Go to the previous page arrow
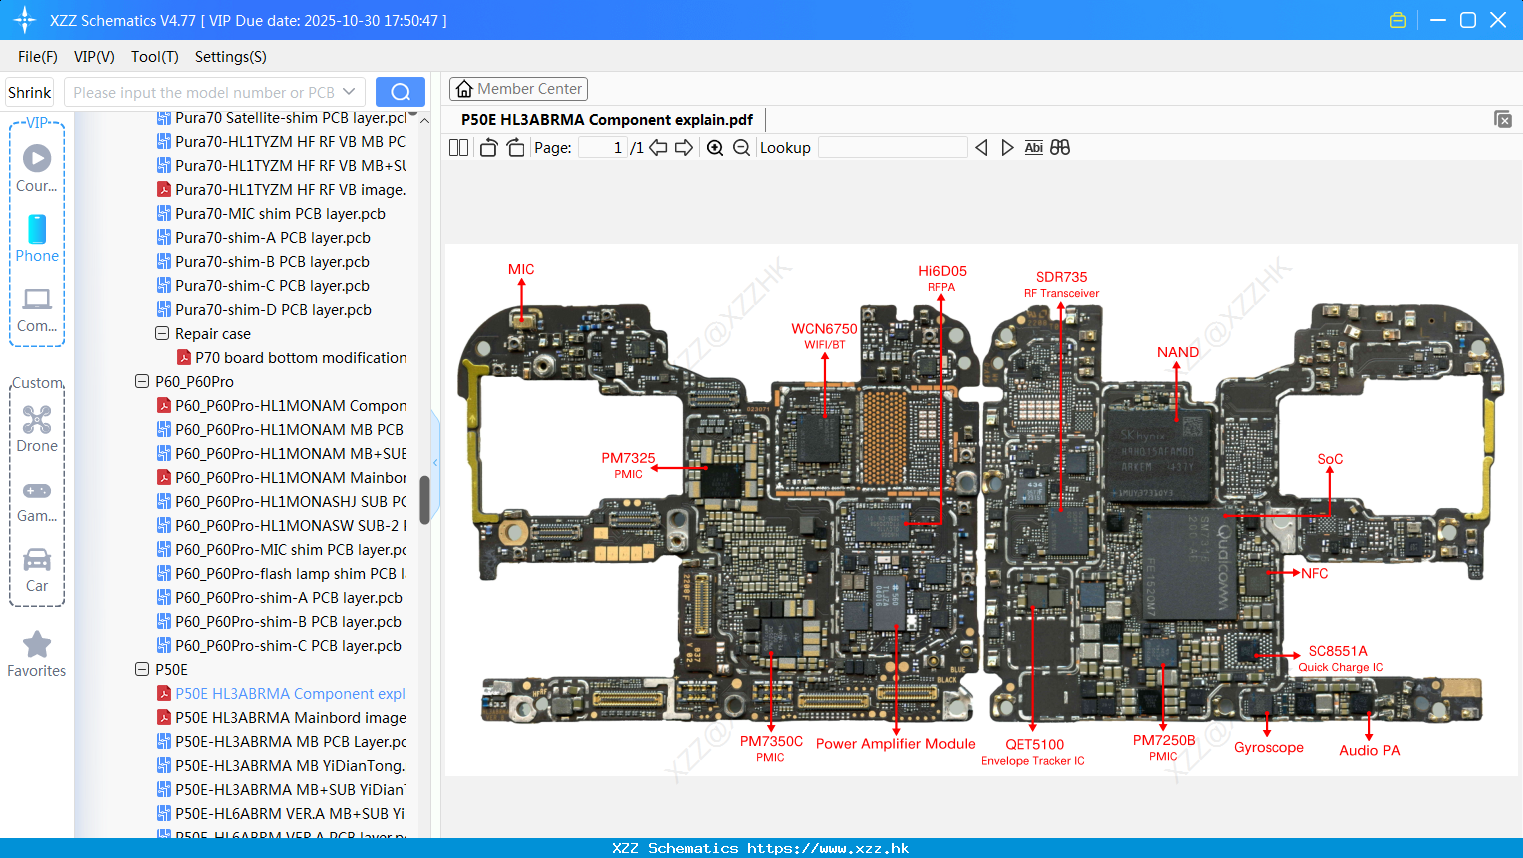Viewport: 1523px width, 858px height. (x=658, y=148)
